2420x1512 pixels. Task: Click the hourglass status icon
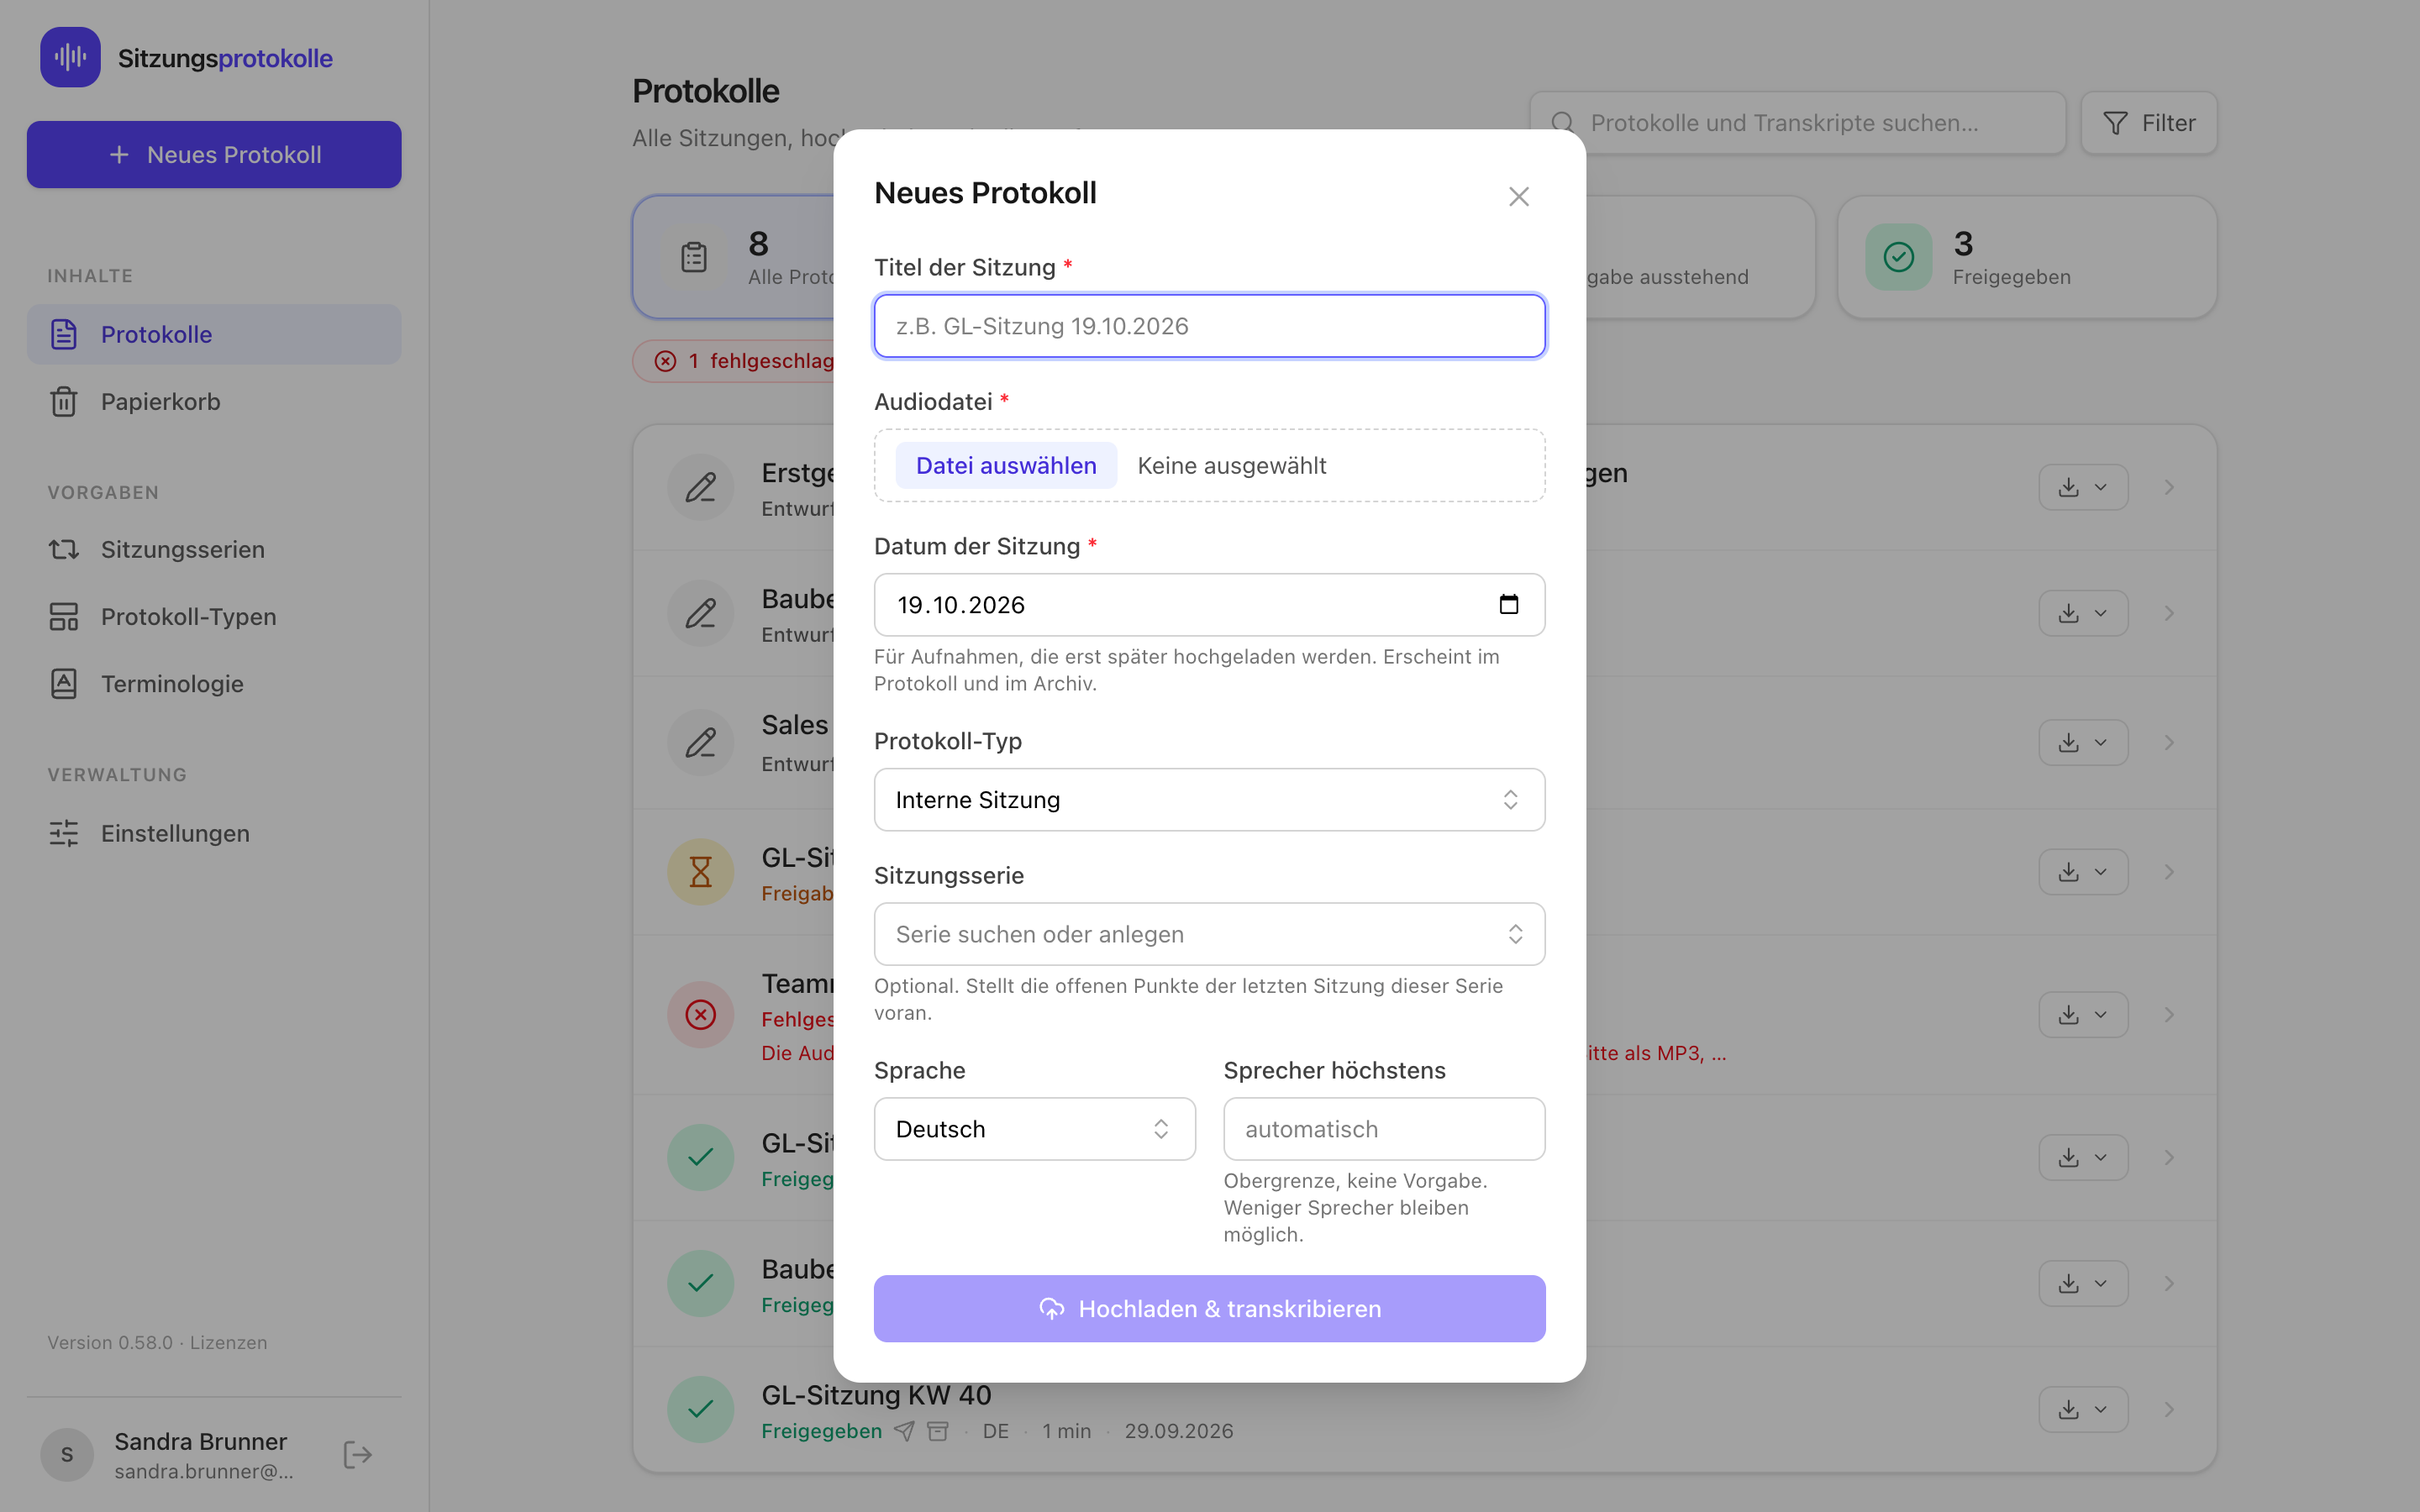tap(700, 872)
